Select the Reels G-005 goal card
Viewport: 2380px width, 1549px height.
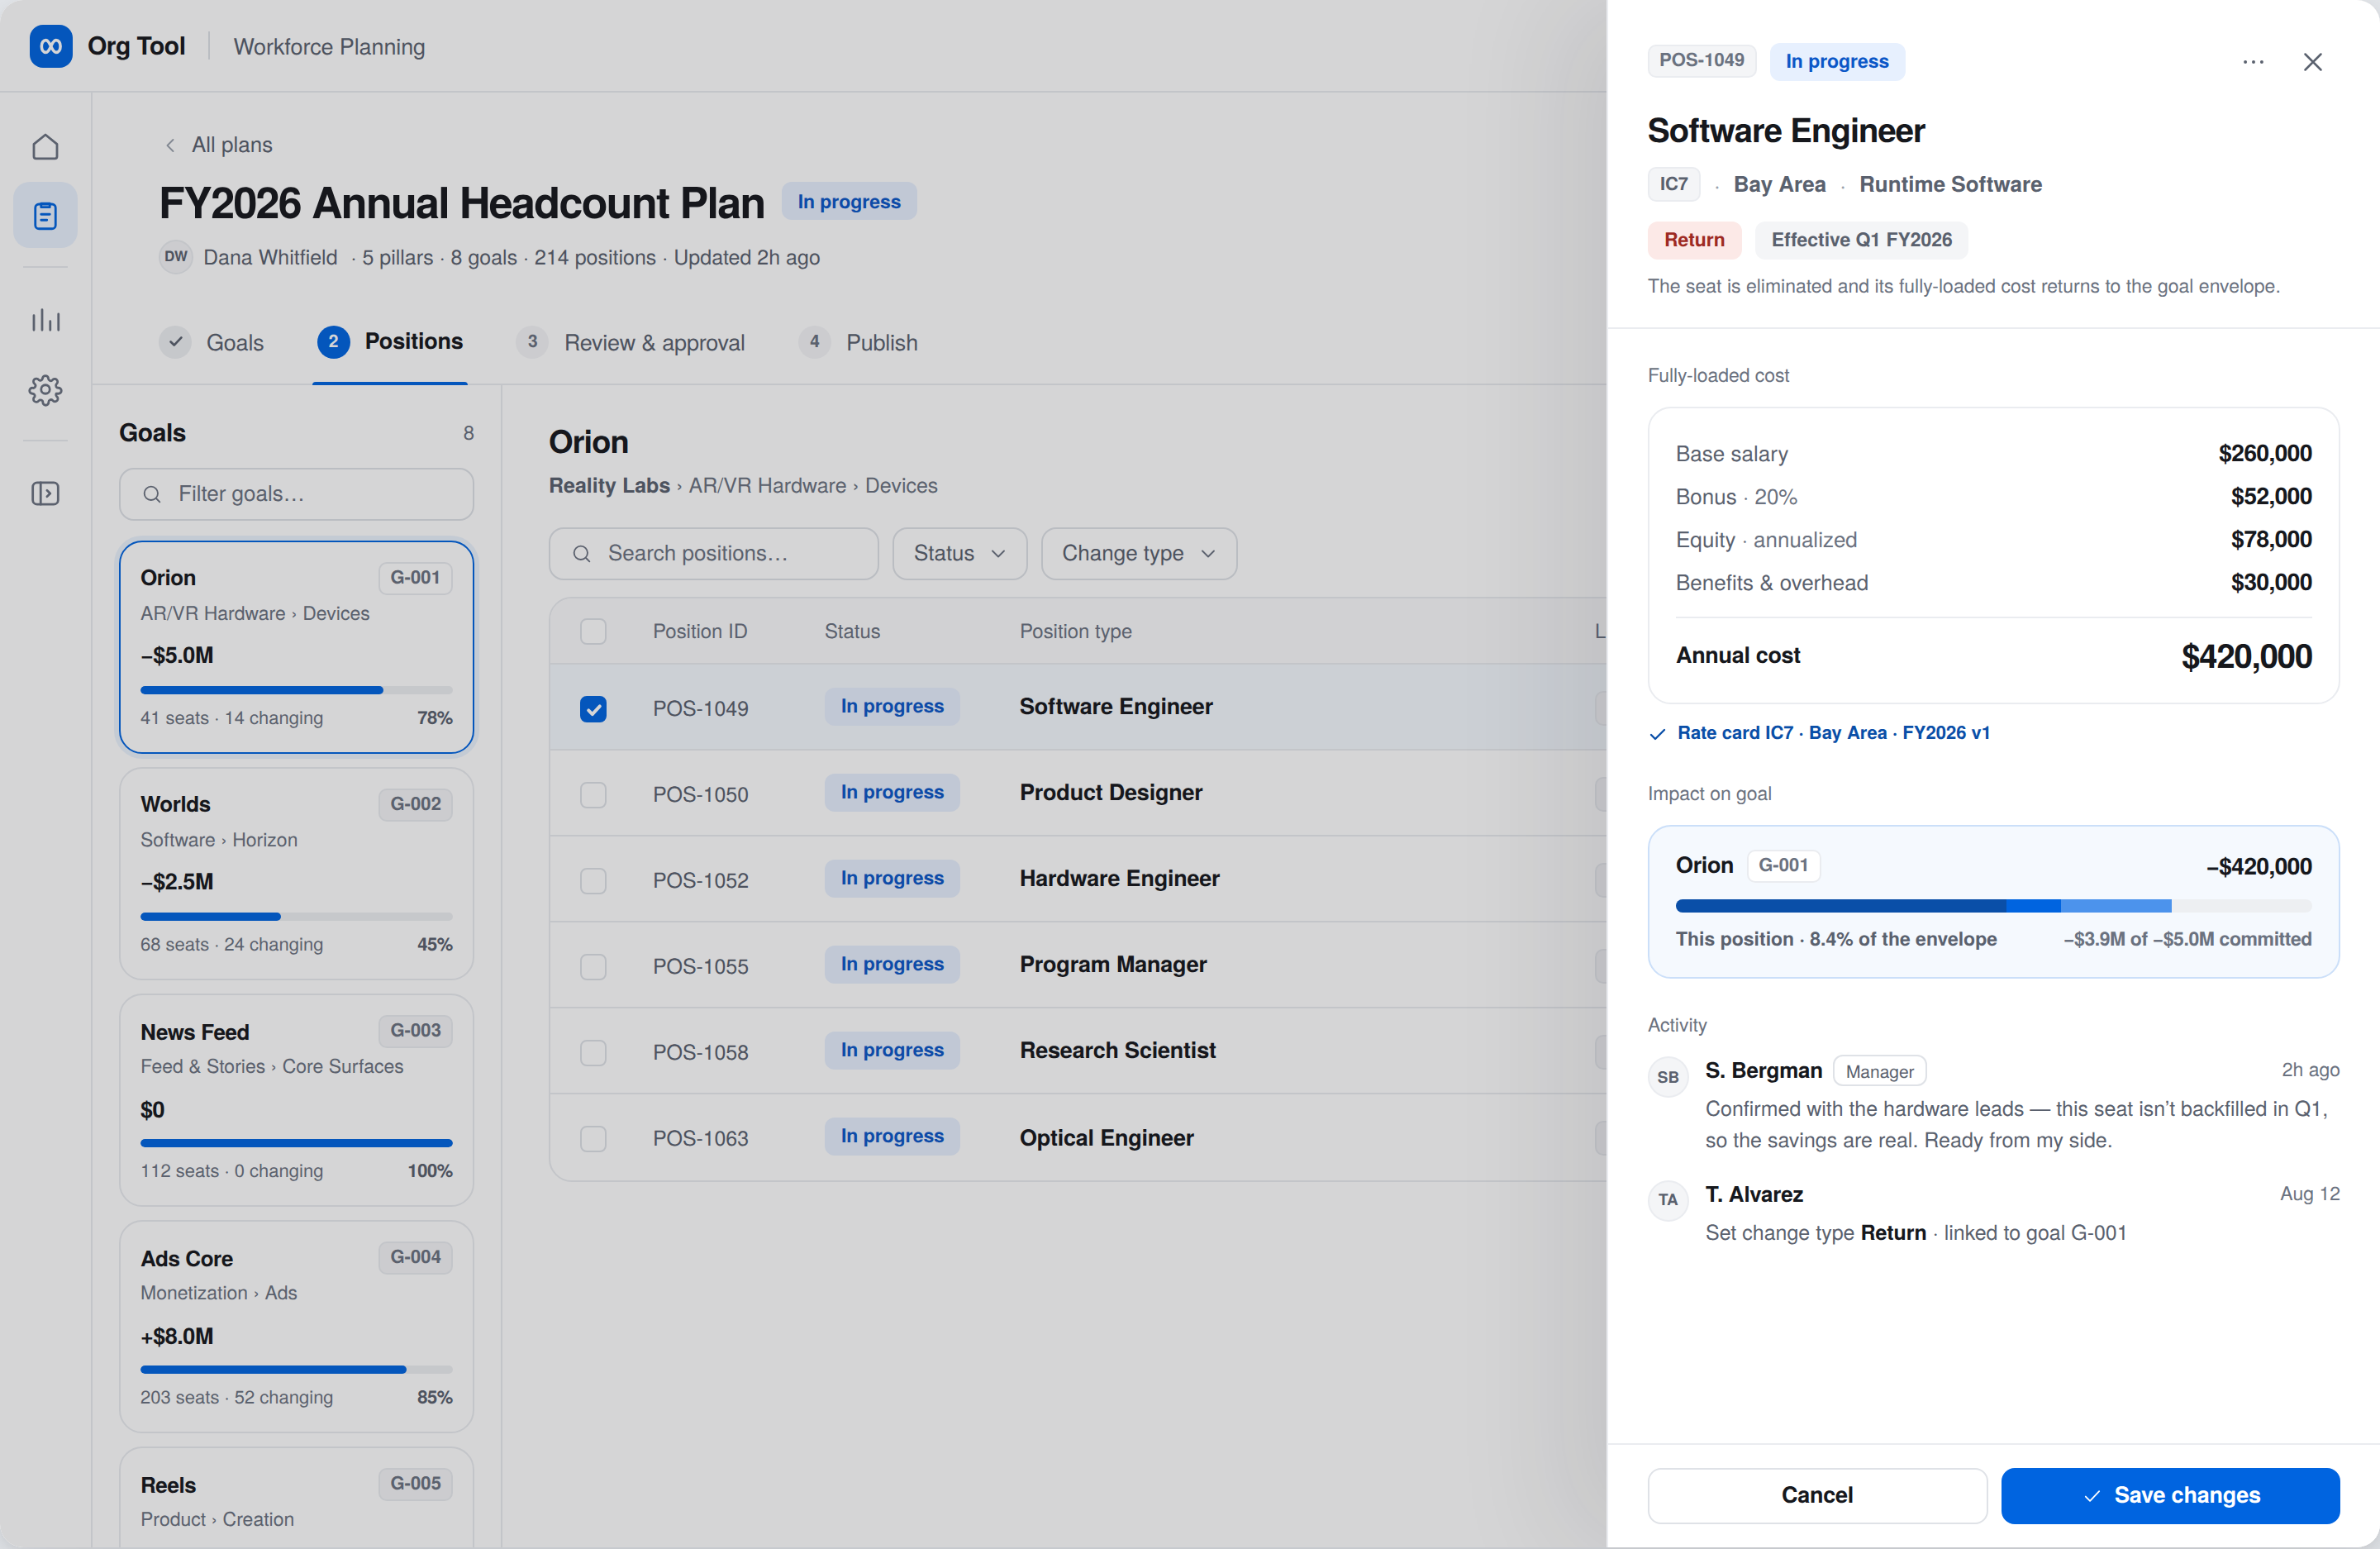pyautogui.click(x=296, y=1497)
